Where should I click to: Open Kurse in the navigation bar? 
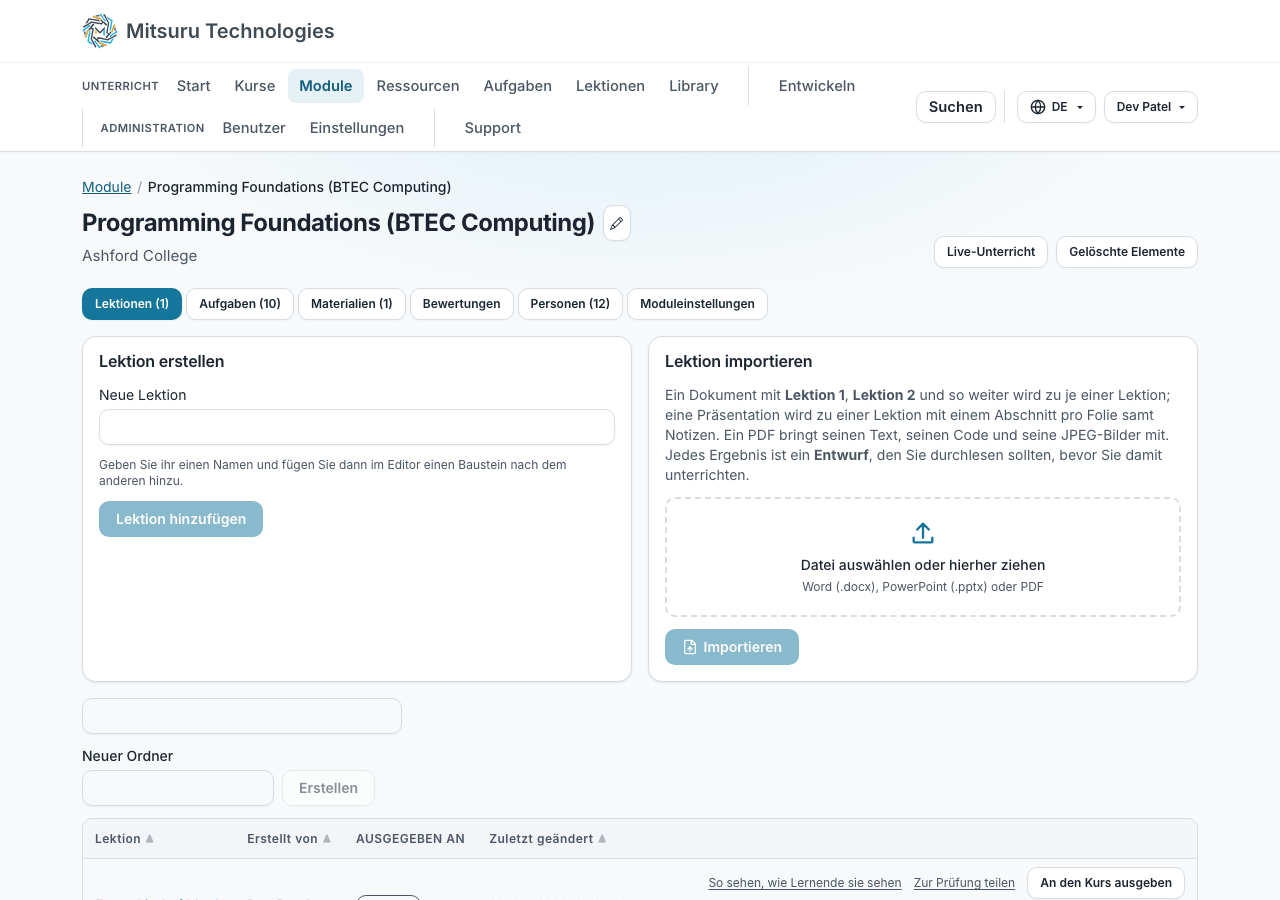click(255, 86)
